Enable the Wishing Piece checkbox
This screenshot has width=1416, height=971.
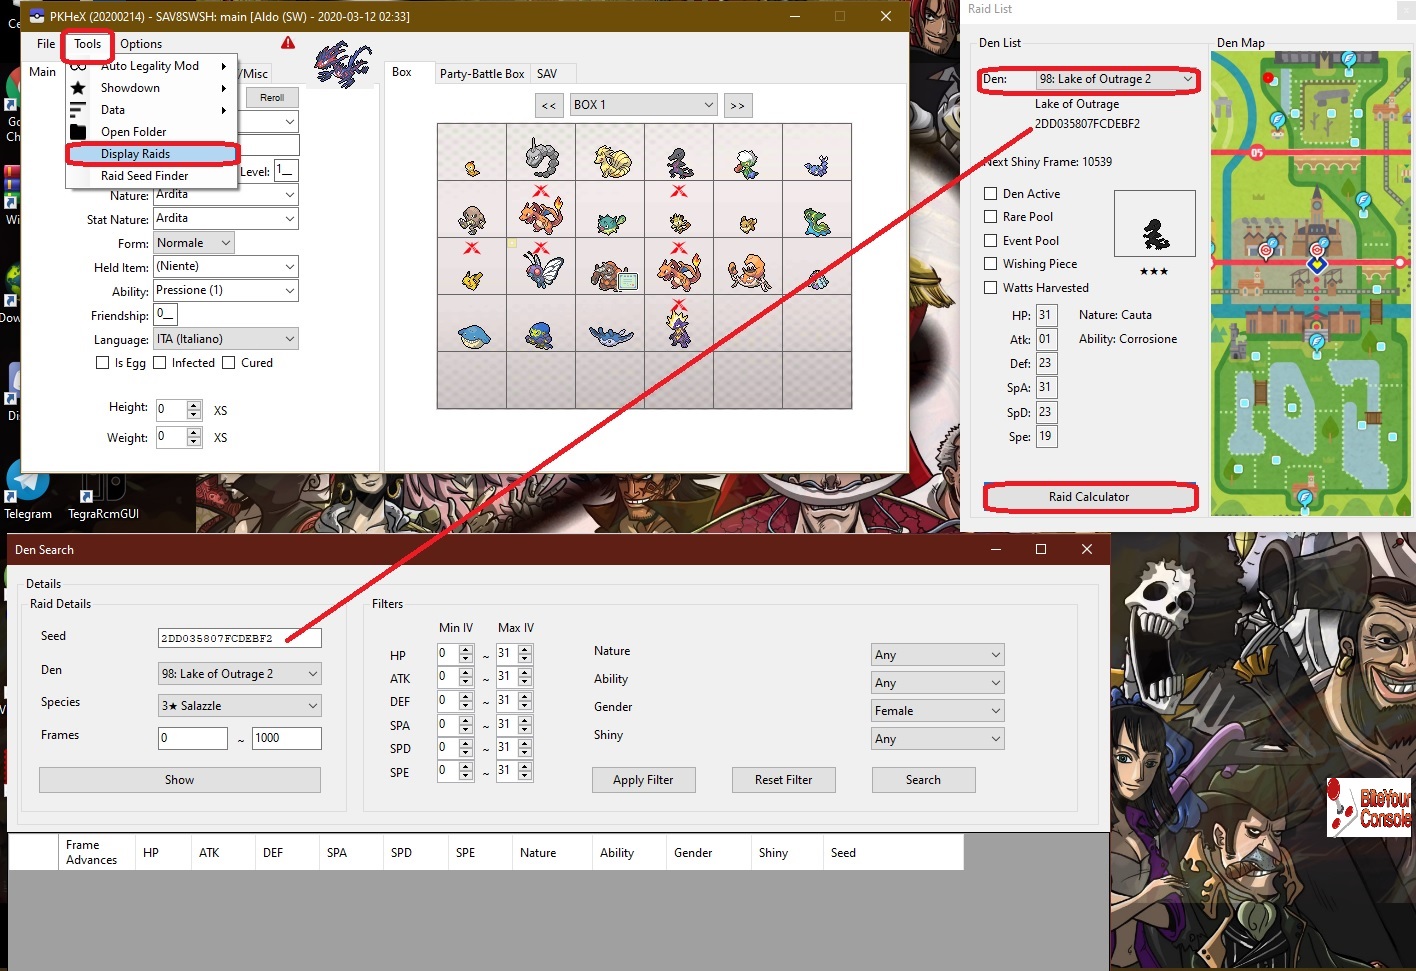(990, 264)
